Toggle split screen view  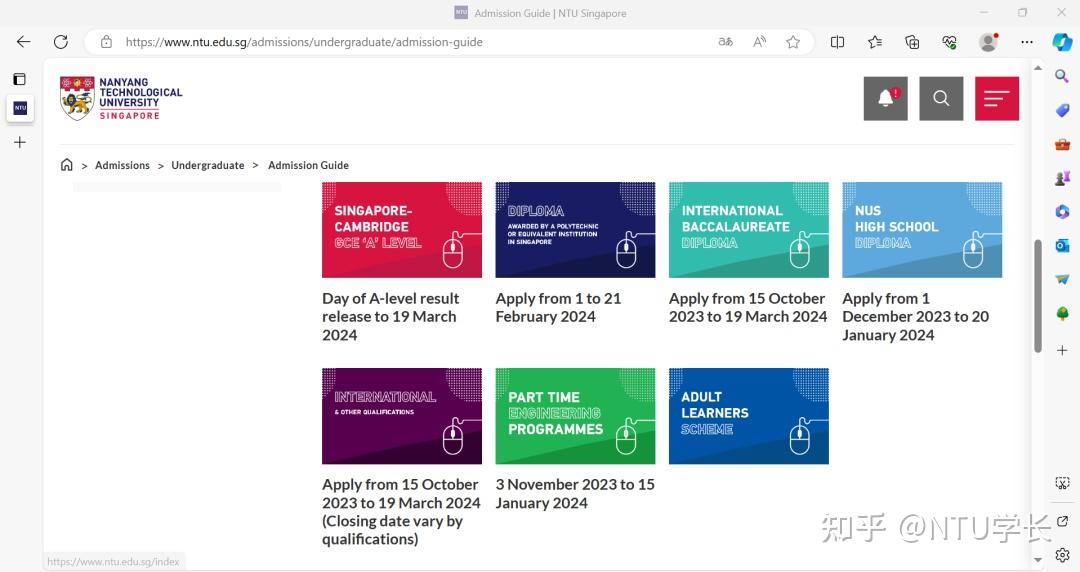[838, 42]
